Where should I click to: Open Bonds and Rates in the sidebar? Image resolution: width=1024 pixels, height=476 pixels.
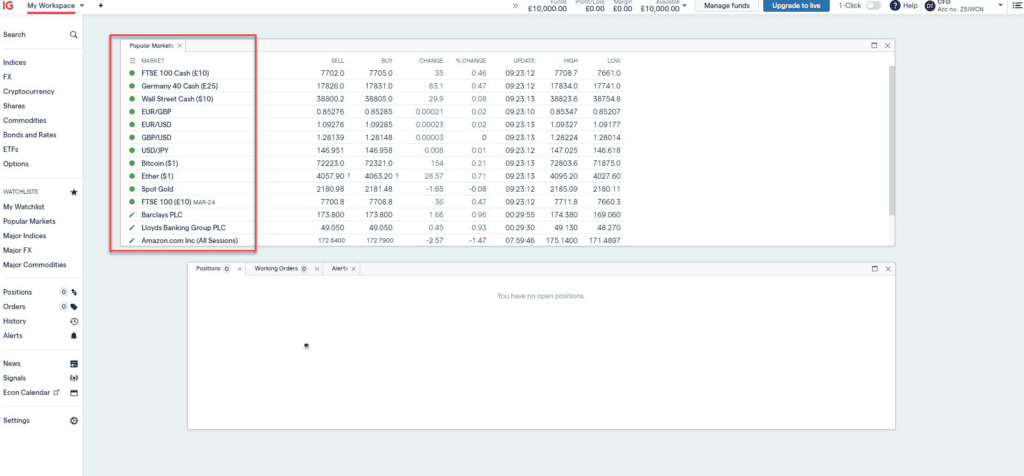29,135
